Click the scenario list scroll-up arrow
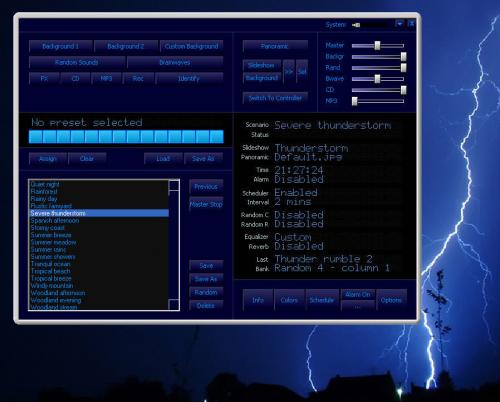This screenshot has width=500, height=402. (174, 185)
